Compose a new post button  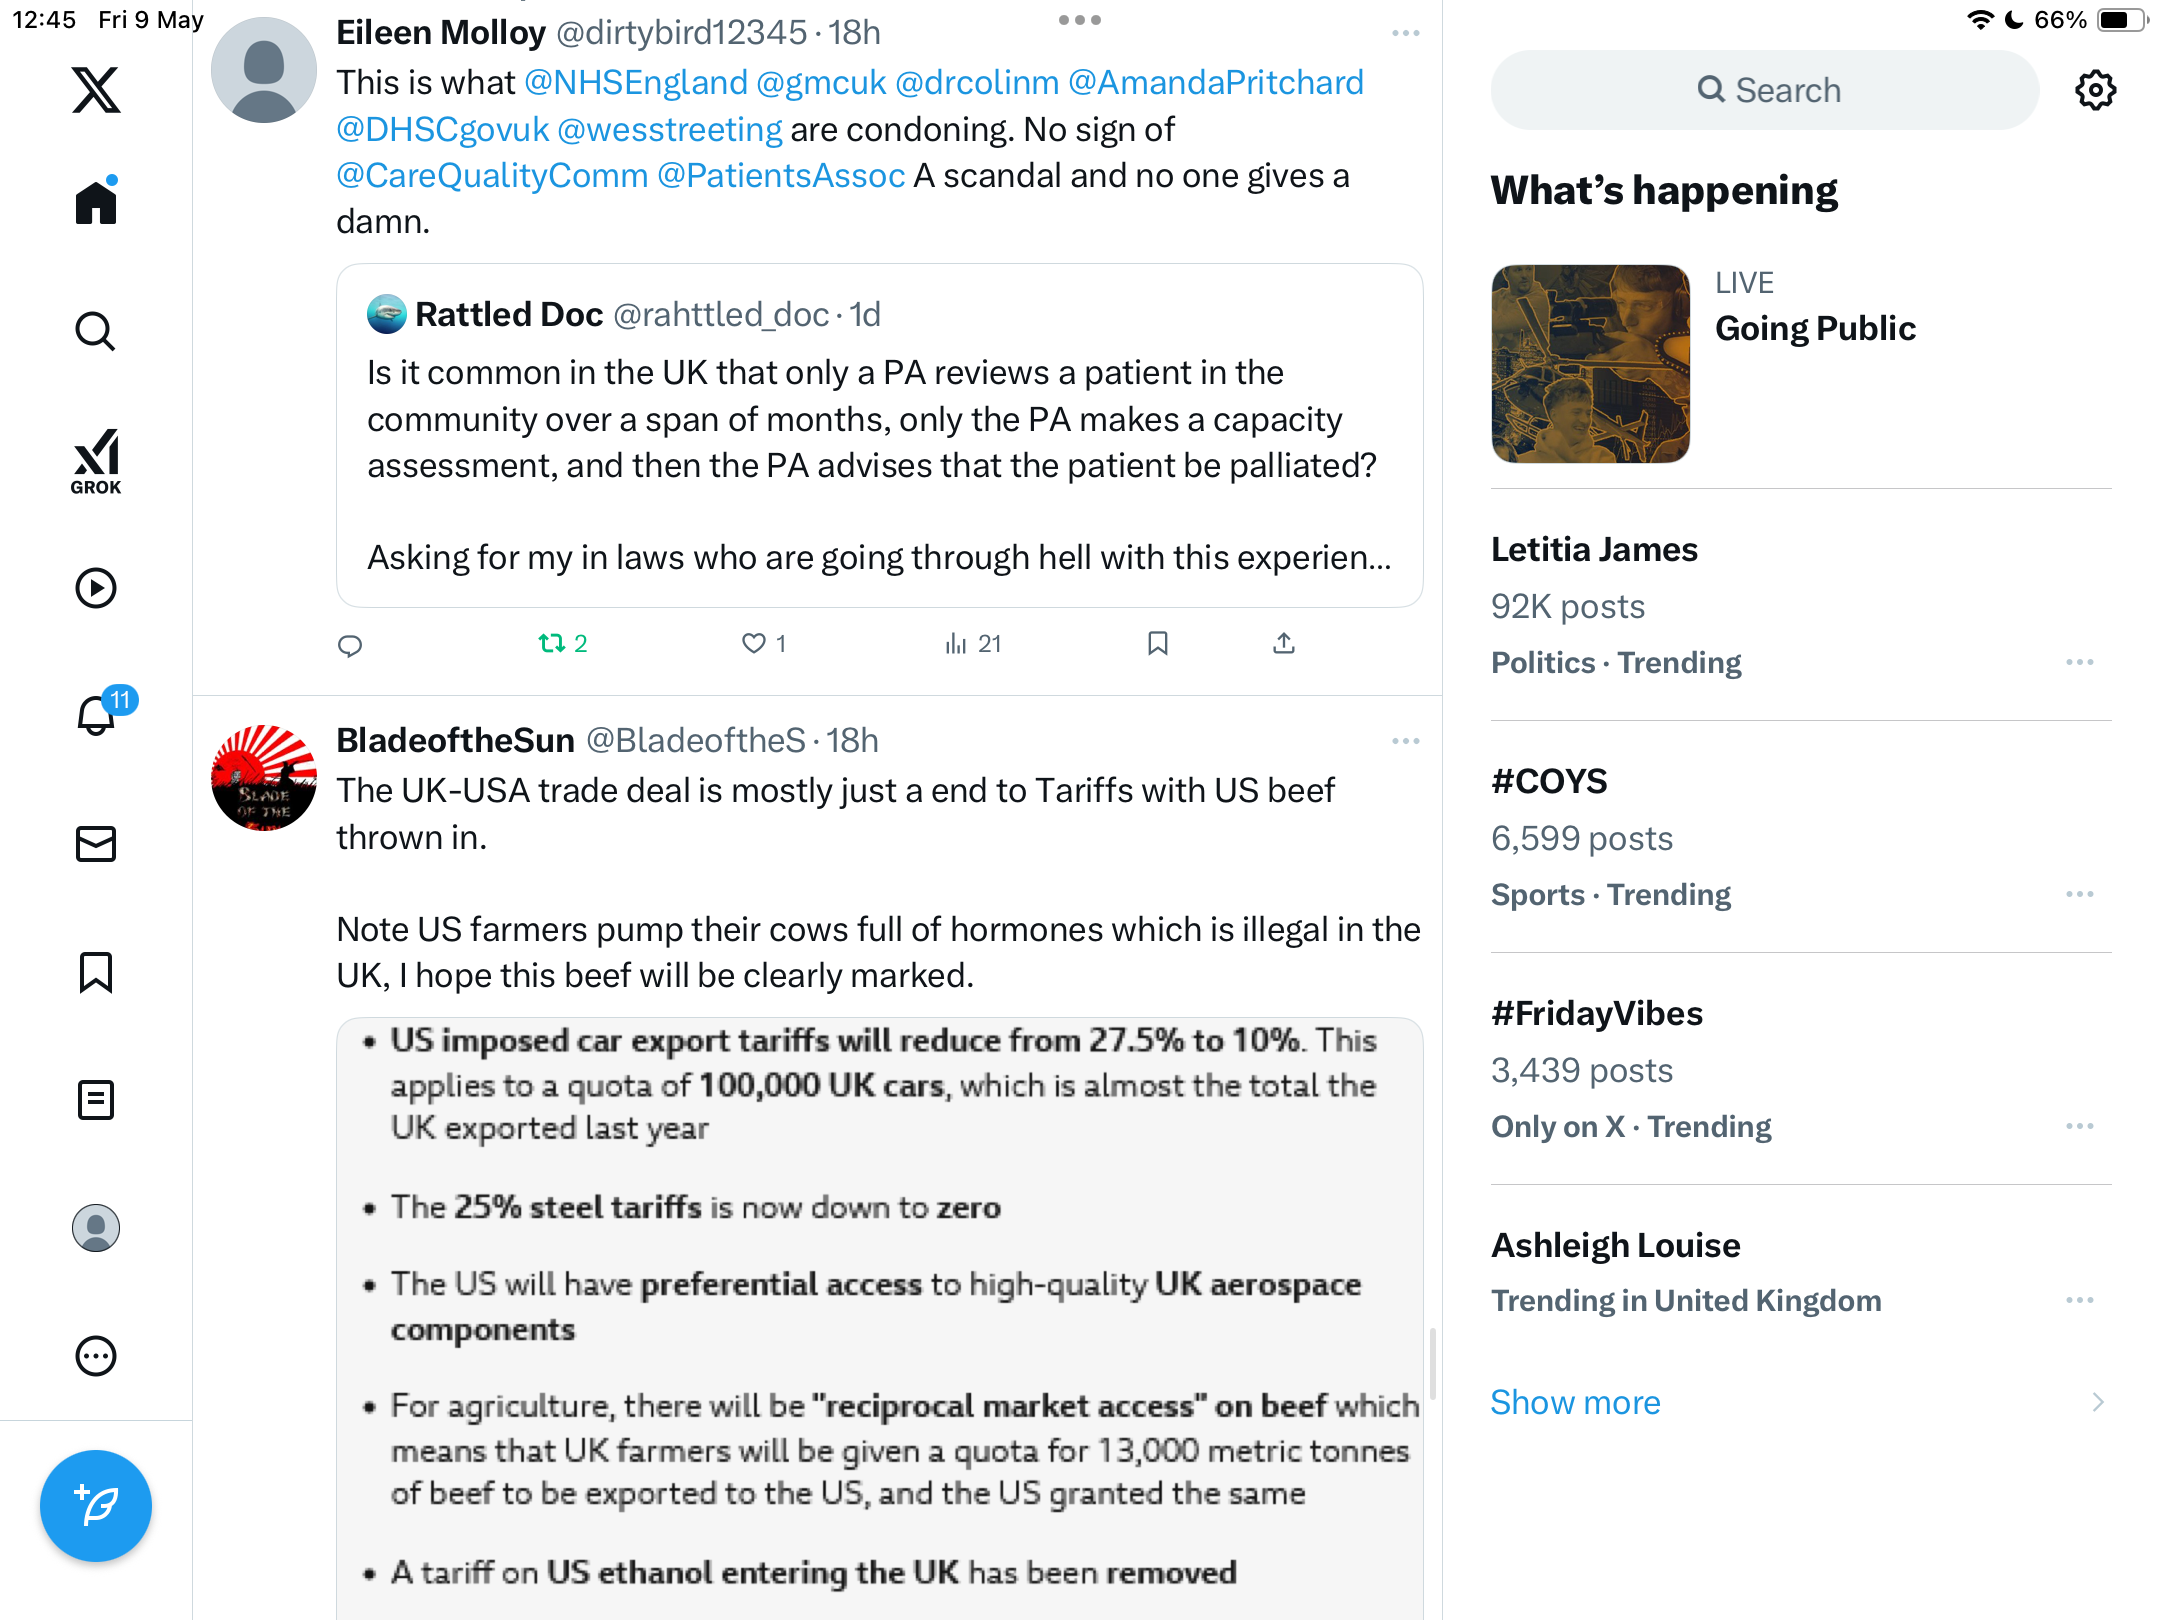click(x=96, y=1506)
